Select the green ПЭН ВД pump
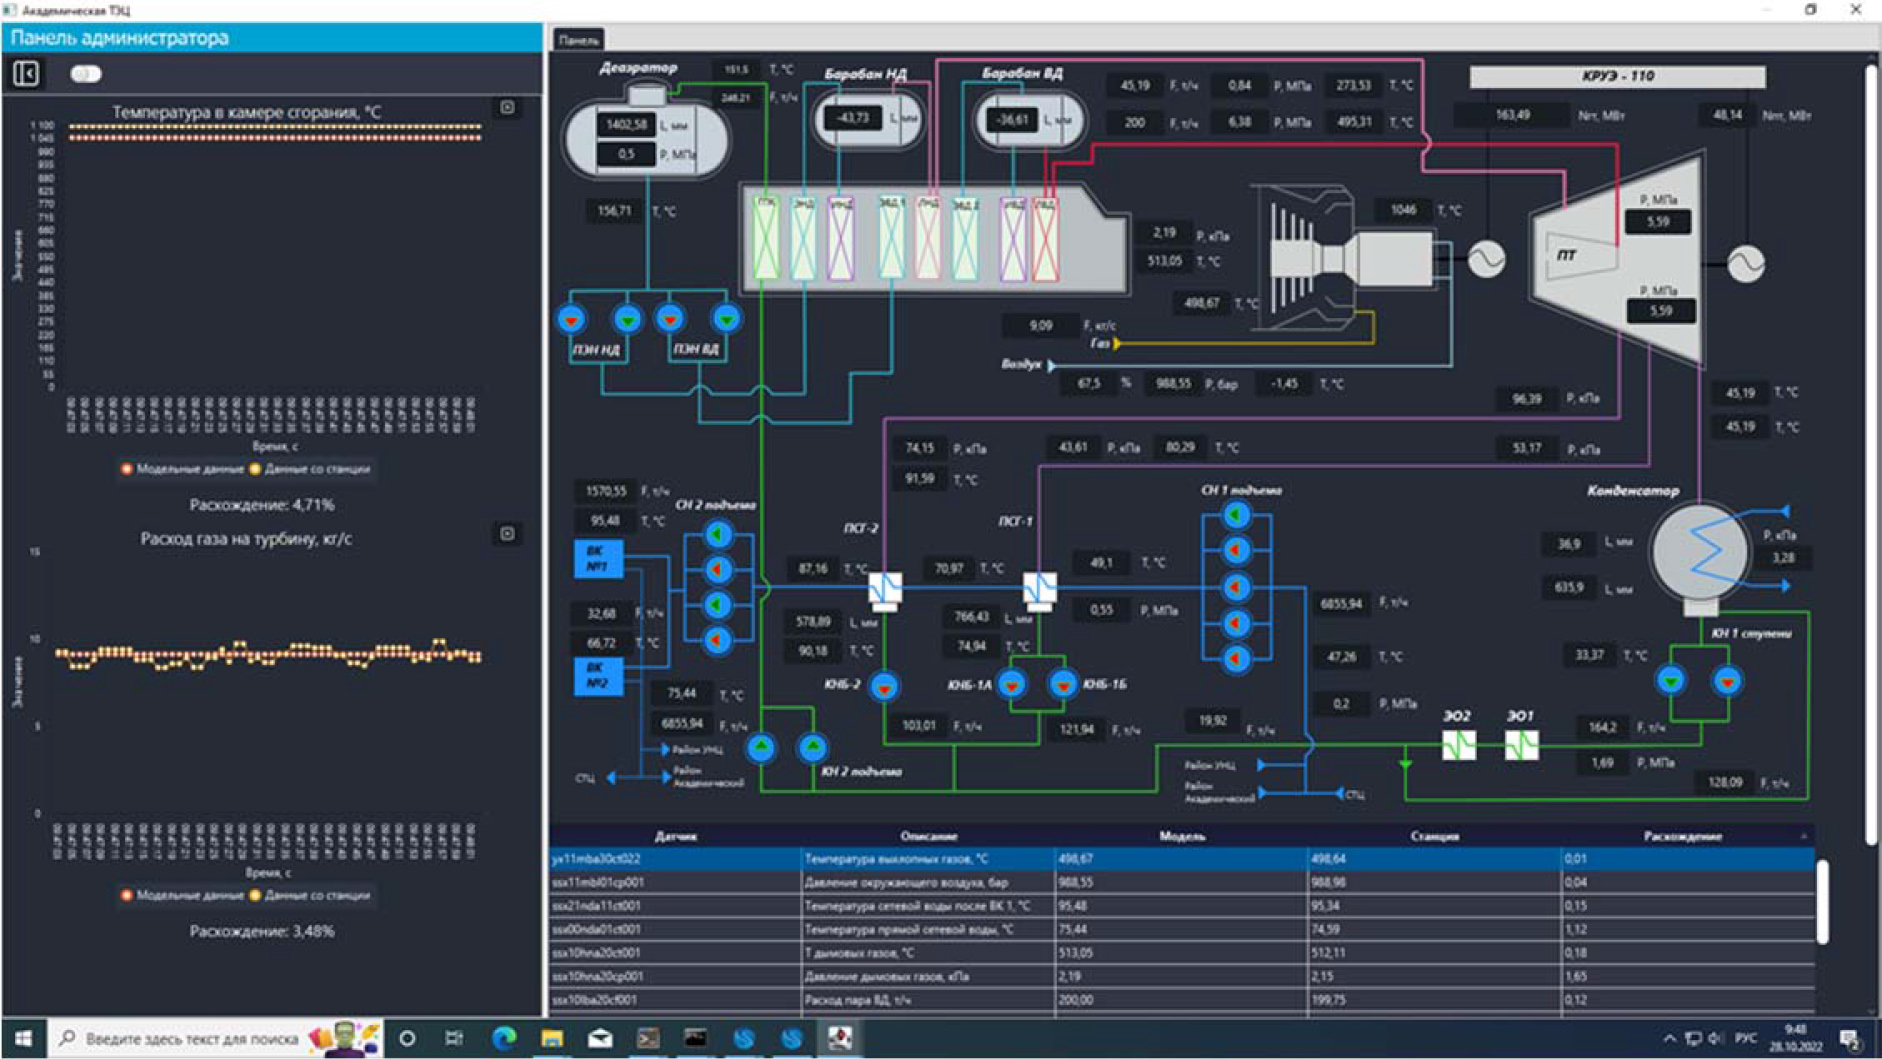This screenshot has width=1882, height=1059. (x=726, y=320)
